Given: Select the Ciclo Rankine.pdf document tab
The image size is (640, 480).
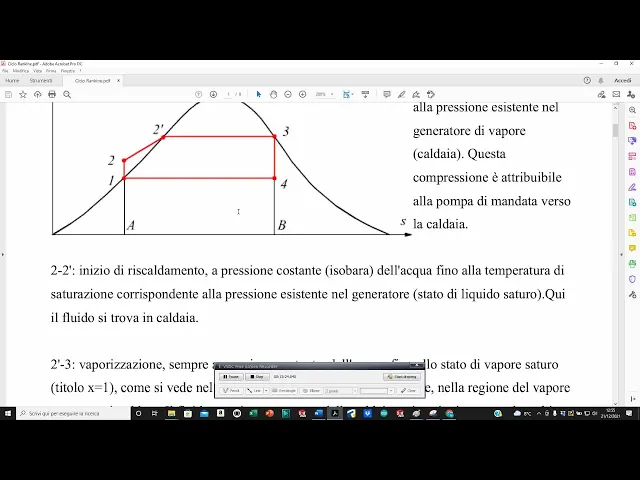Looking at the screenshot, I should point(93,80).
